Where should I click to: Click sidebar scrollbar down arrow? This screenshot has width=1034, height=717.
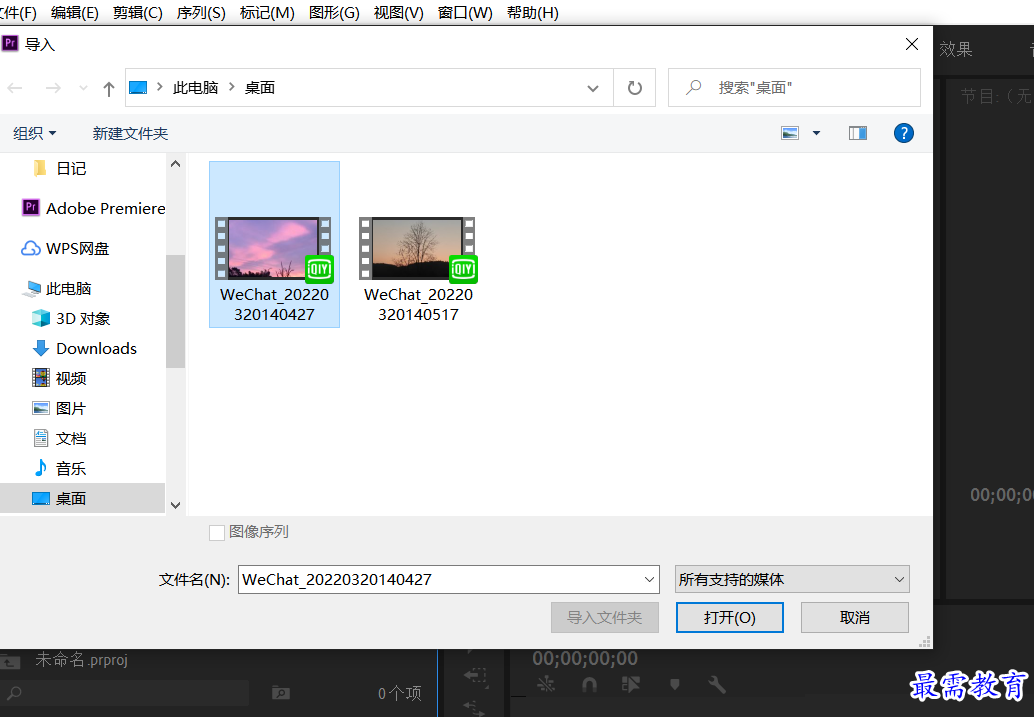pos(175,505)
